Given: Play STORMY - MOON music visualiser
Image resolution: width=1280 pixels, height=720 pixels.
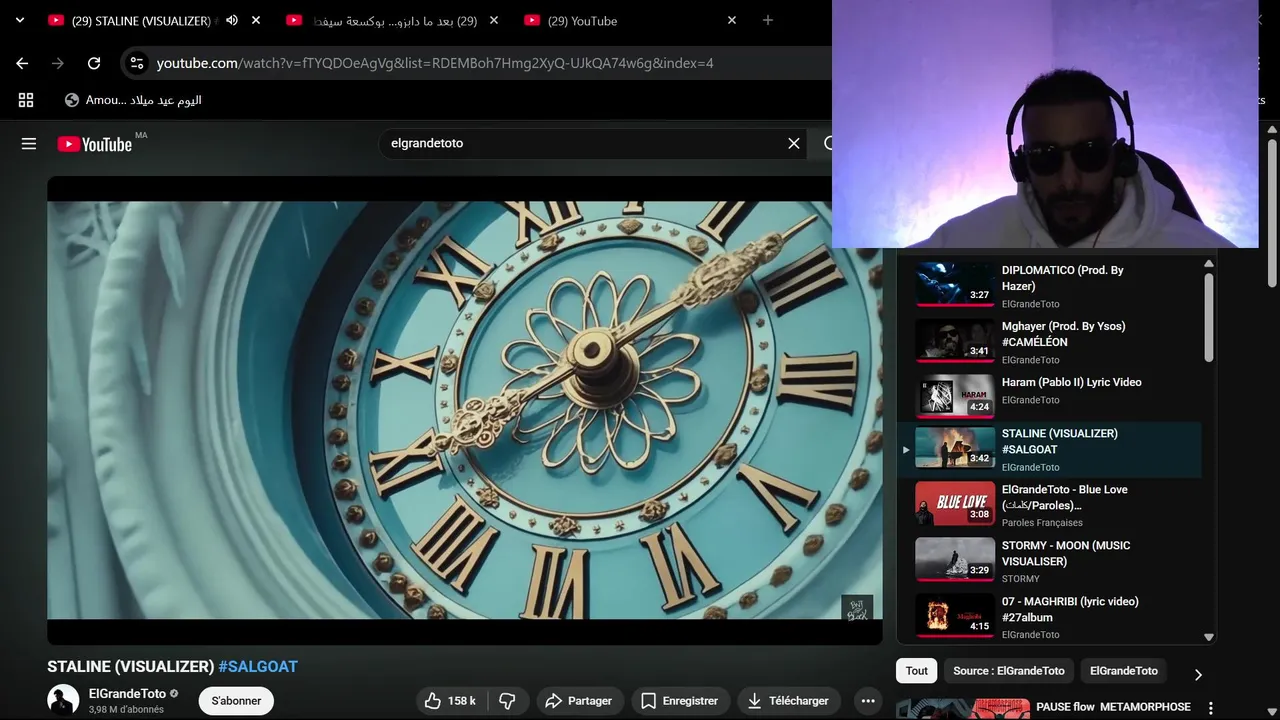Looking at the screenshot, I should (x=1049, y=561).
